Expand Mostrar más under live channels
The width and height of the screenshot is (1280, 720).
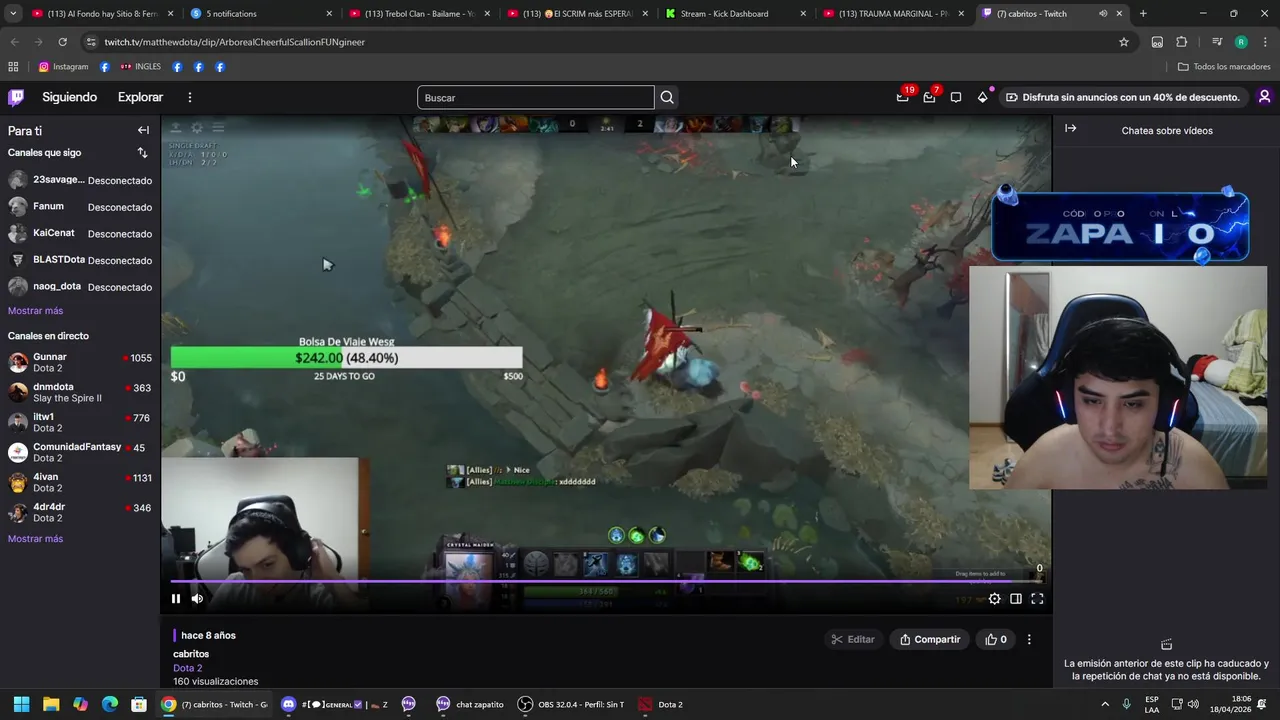point(35,539)
